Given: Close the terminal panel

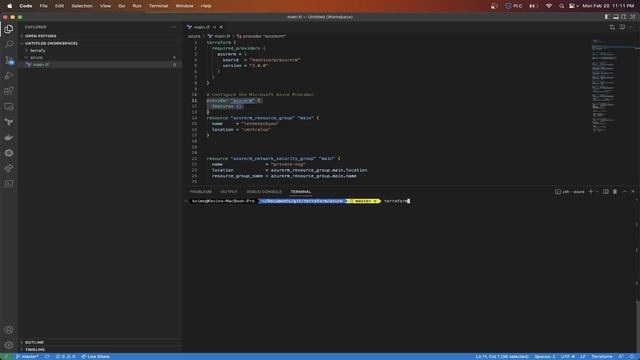Looking at the screenshot, I should [633, 191].
